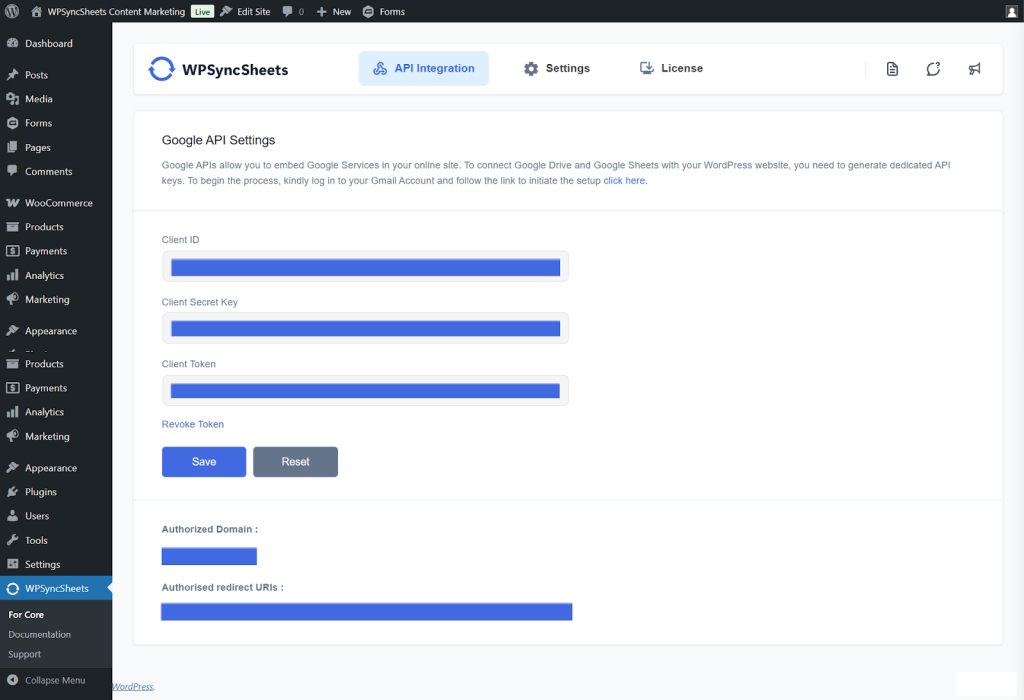Click the 'Google API Settings' heading

coord(218,140)
